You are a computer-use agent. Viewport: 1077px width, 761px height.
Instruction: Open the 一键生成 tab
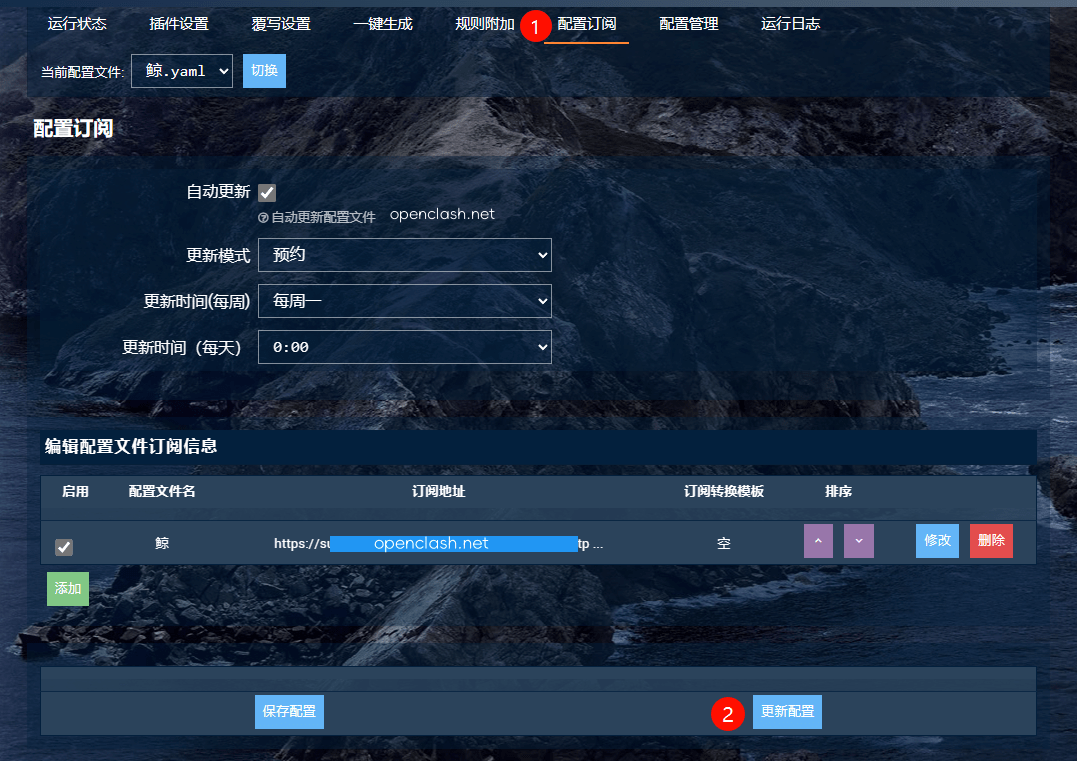(x=383, y=24)
